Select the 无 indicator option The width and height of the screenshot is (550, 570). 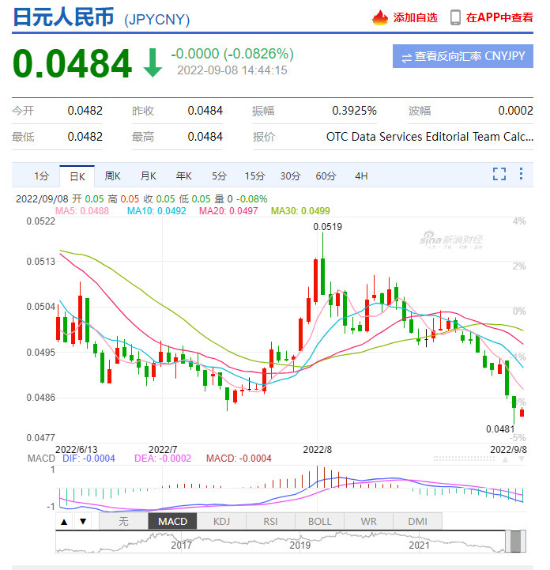124,522
